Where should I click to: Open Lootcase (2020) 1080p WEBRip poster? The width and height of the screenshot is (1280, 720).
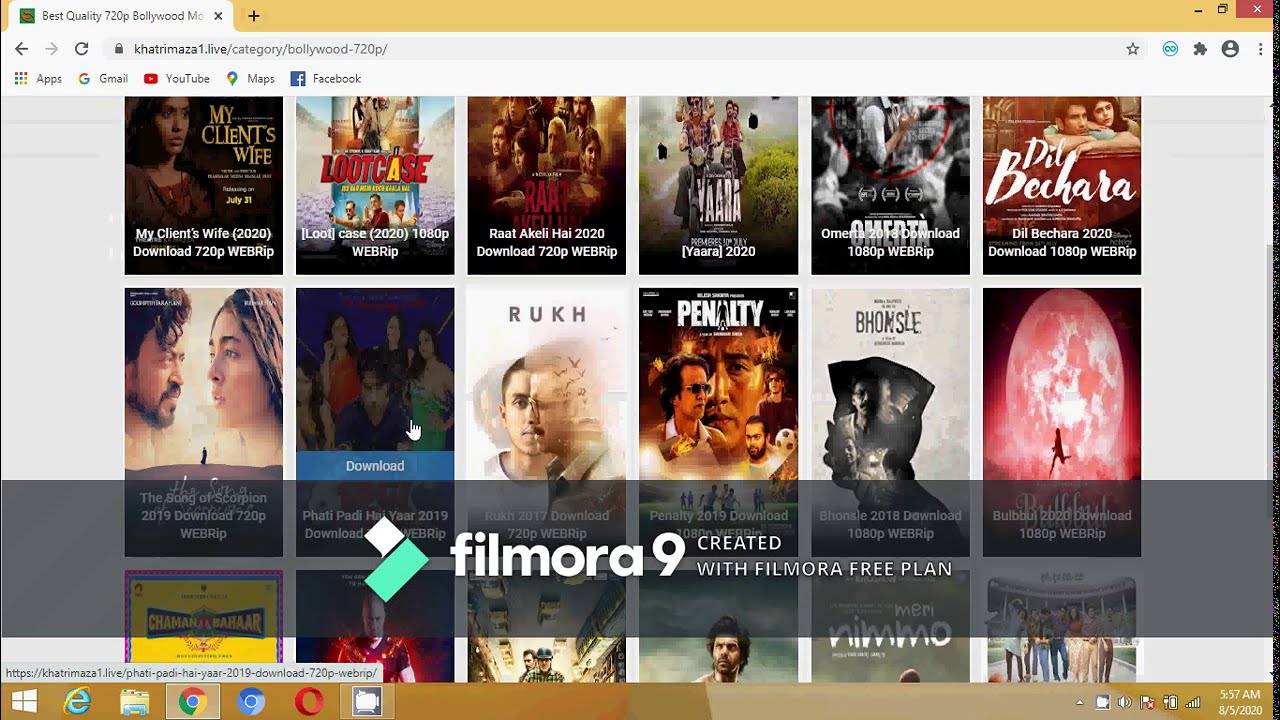375,185
